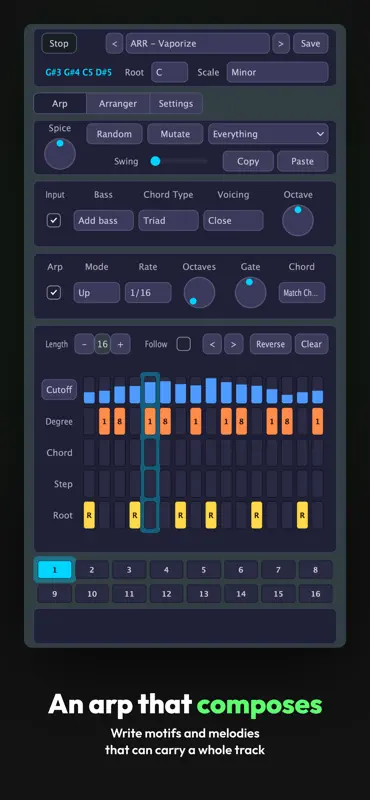Image resolution: width=370 pixels, height=800 pixels.
Task: Open the Cutoff lane selector
Action: pyautogui.click(x=59, y=390)
